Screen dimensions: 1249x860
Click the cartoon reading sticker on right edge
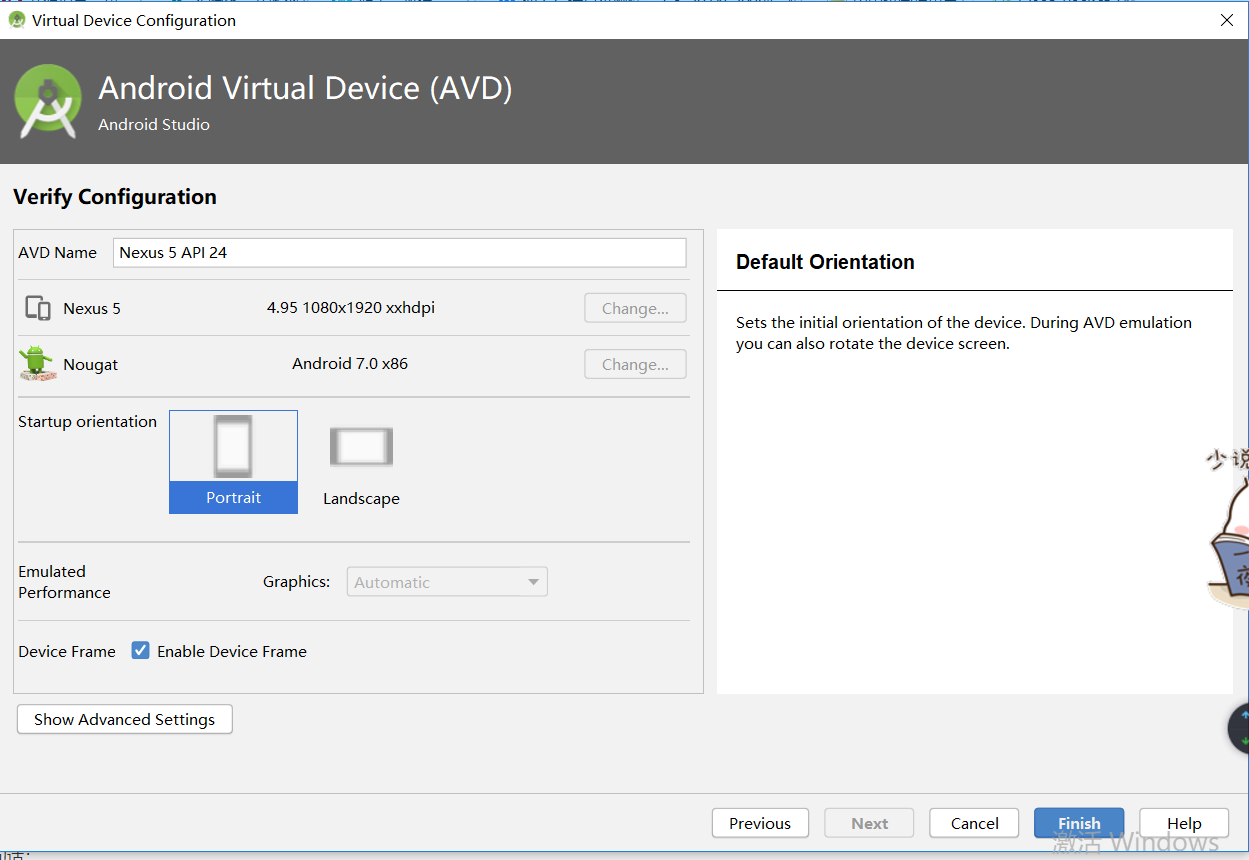pos(1230,530)
